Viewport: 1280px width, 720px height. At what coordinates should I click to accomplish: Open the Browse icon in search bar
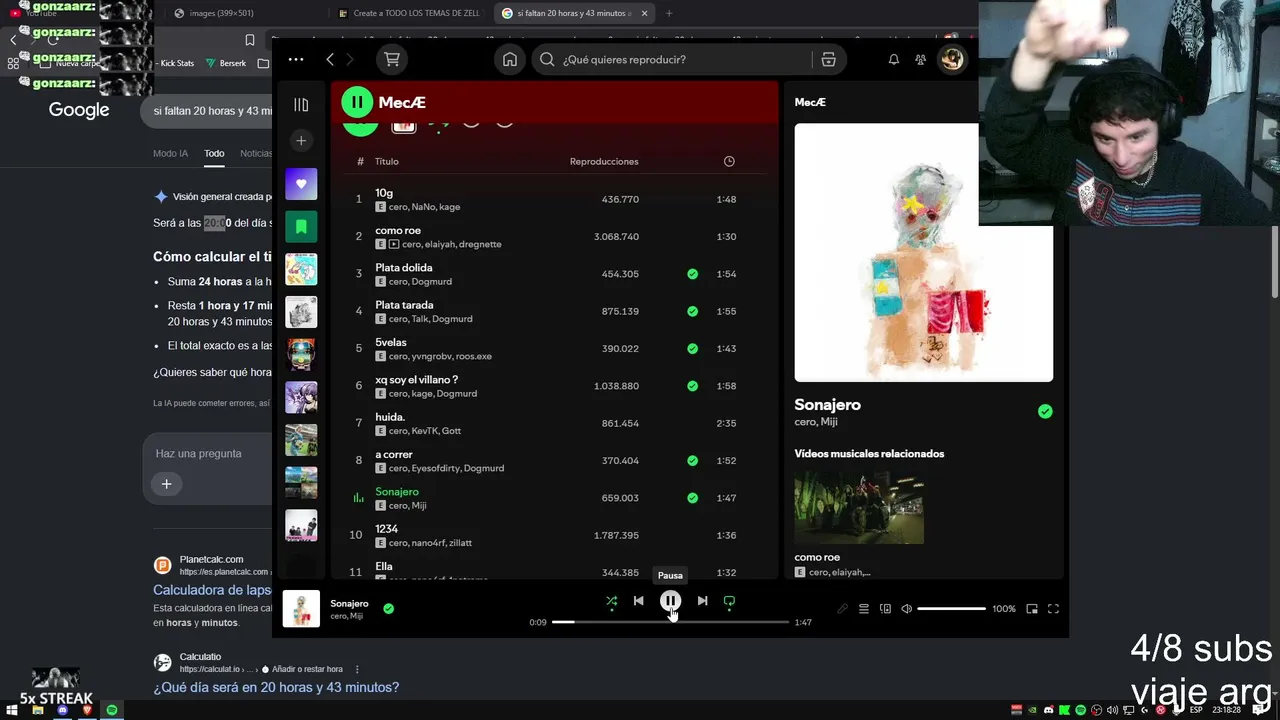828,60
